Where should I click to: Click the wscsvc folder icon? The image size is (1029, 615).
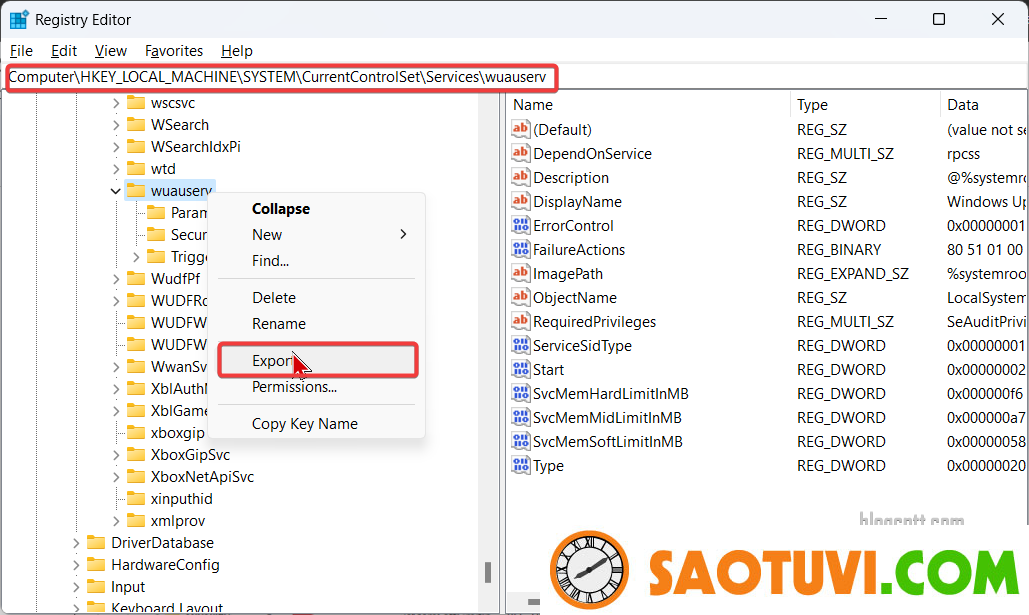click(x=136, y=102)
